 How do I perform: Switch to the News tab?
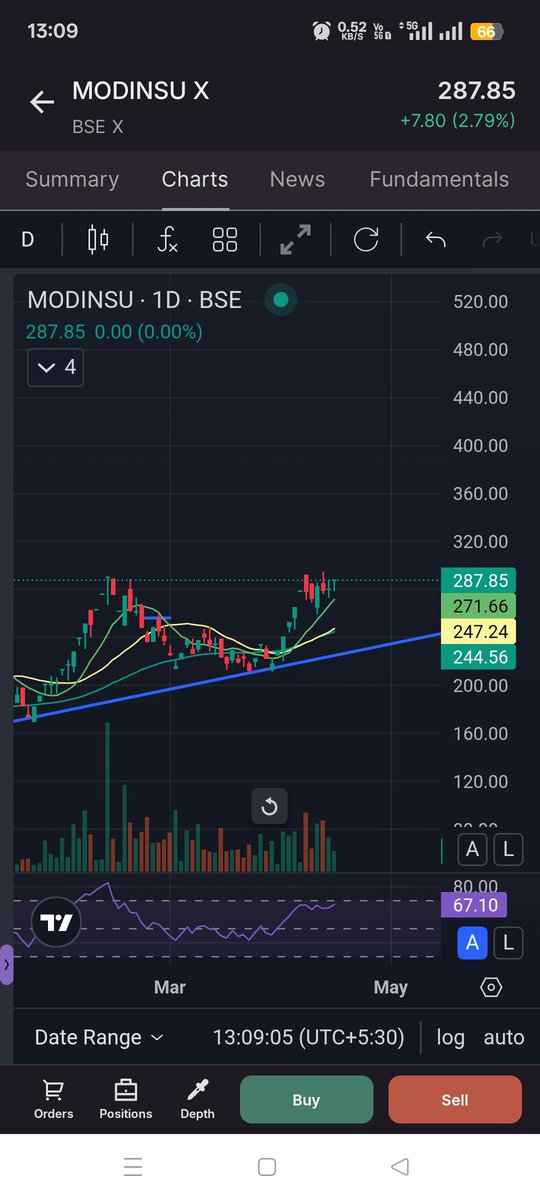(x=297, y=179)
